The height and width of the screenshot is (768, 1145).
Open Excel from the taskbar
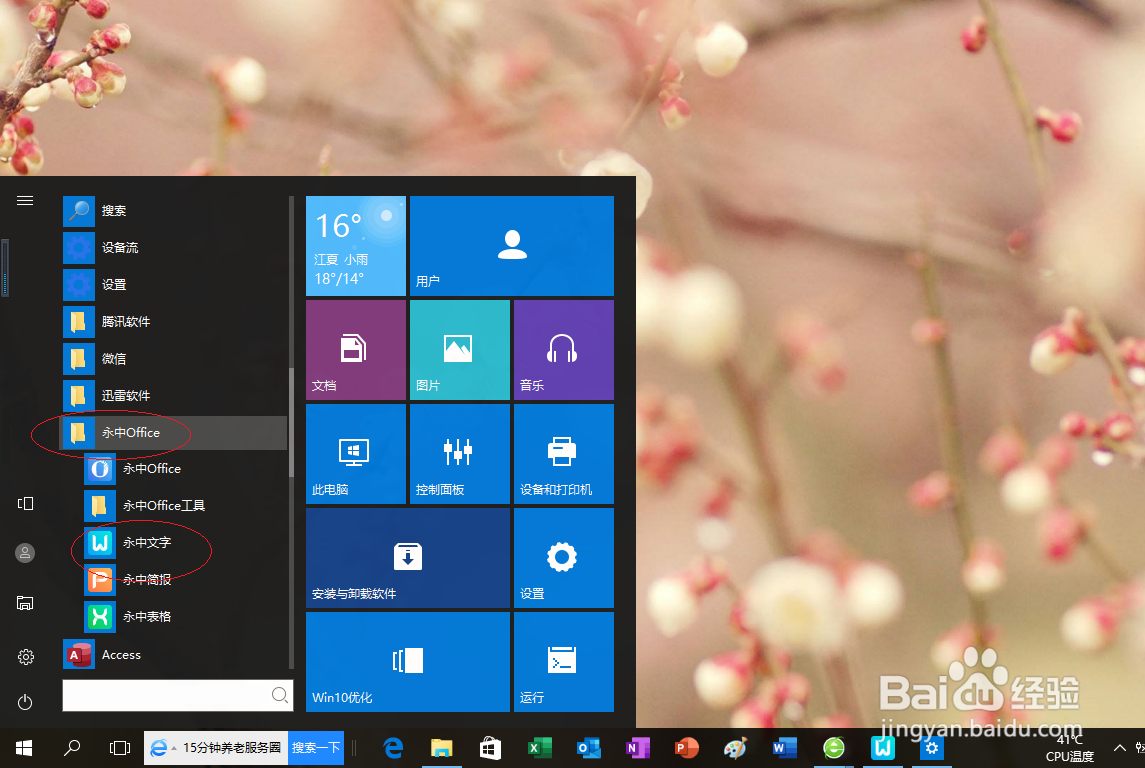pos(539,748)
